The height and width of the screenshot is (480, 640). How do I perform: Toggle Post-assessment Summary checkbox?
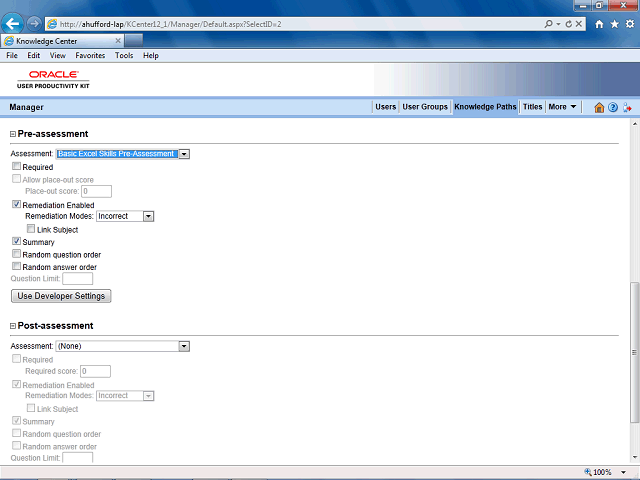tap(16, 420)
